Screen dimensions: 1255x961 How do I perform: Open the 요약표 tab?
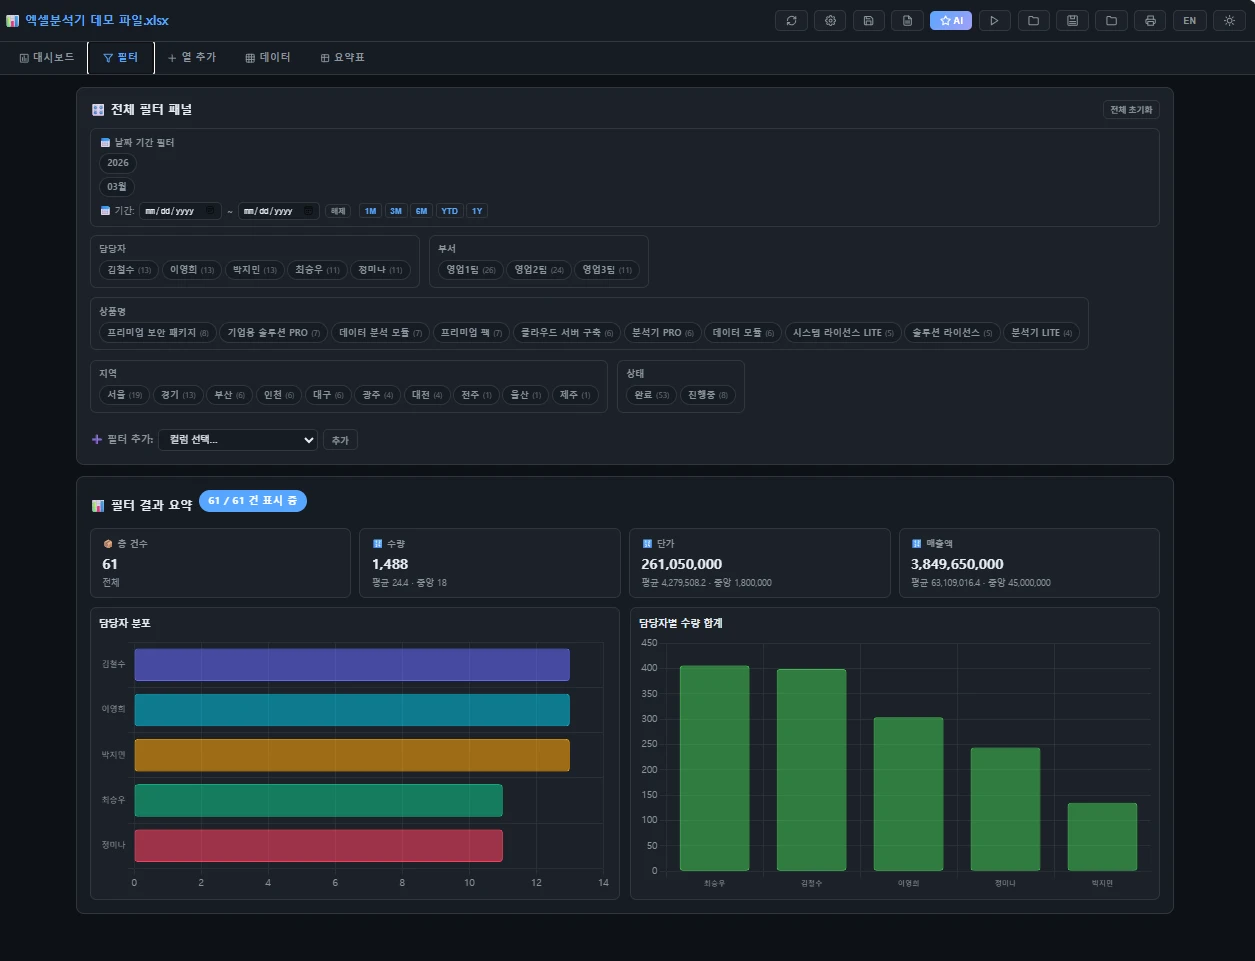pos(342,58)
